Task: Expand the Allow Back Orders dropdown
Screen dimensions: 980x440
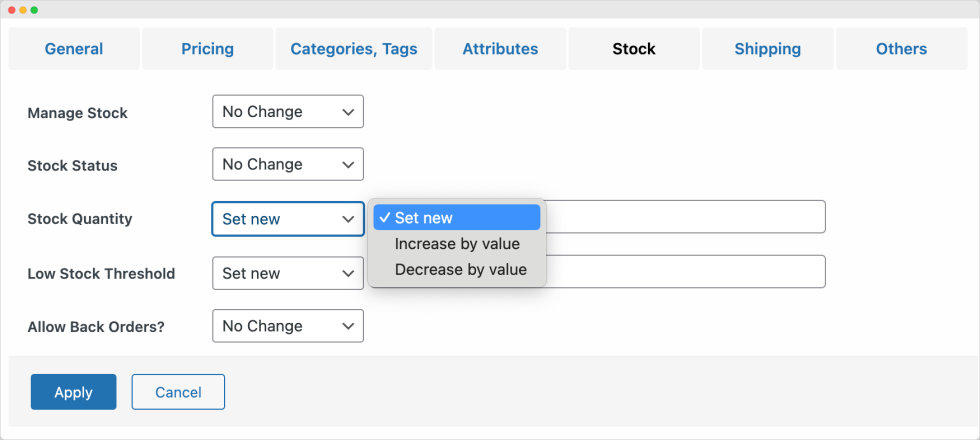Action: coord(288,326)
